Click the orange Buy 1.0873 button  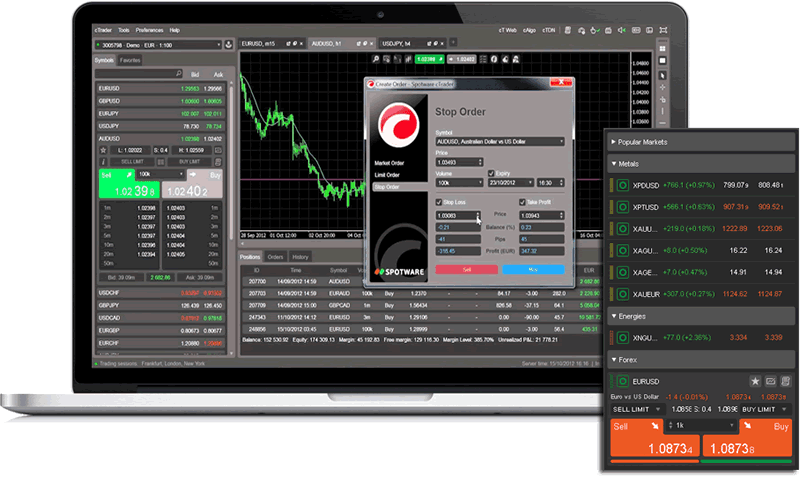coord(747,439)
